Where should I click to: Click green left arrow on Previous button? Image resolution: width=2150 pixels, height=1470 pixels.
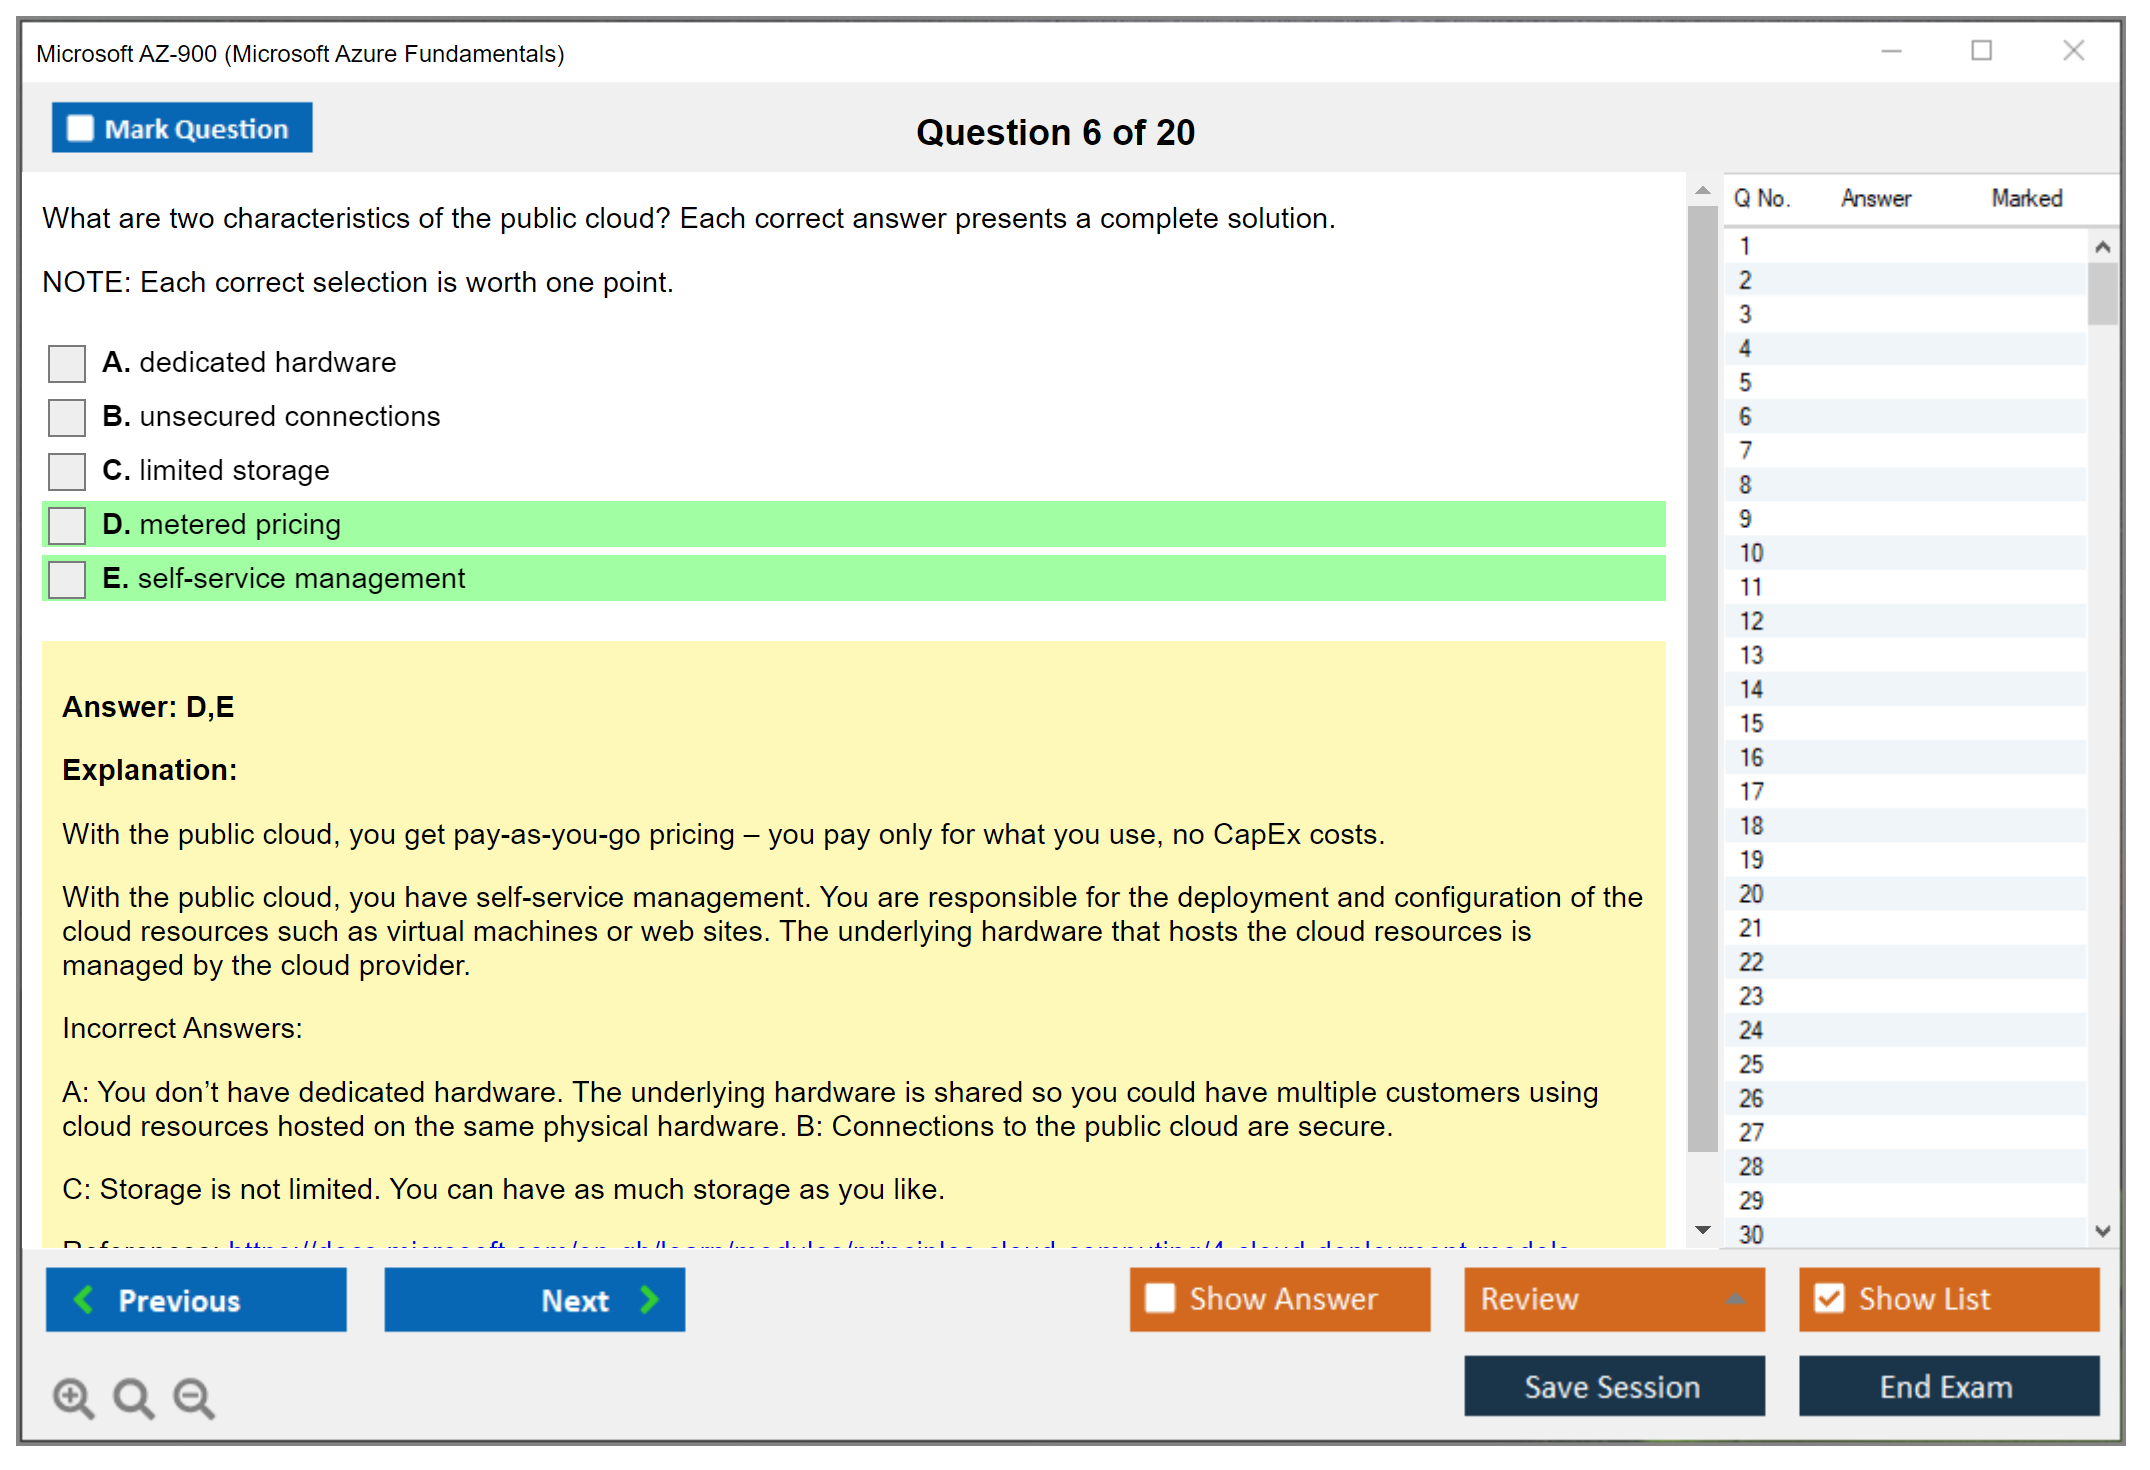85,1299
